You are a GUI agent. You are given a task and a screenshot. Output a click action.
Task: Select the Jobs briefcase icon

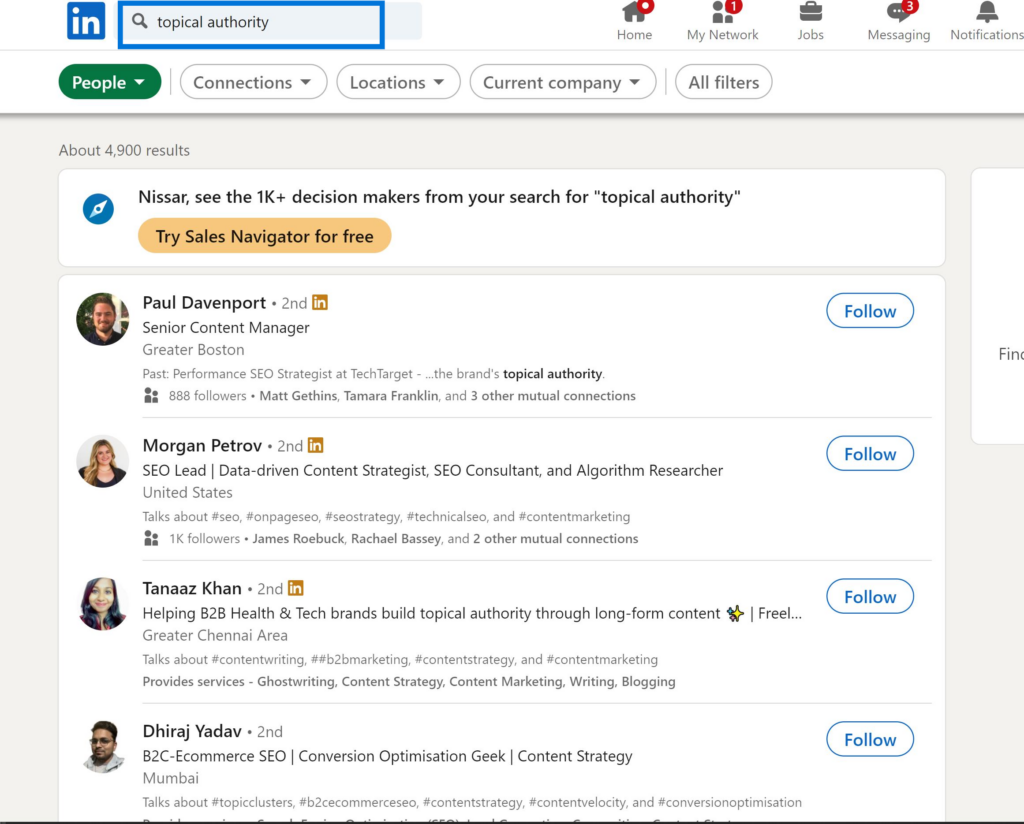810,18
